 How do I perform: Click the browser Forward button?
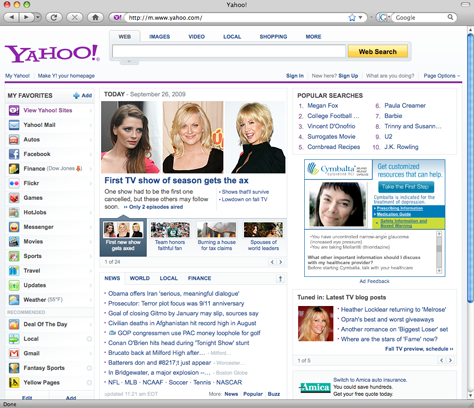click(26, 17)
